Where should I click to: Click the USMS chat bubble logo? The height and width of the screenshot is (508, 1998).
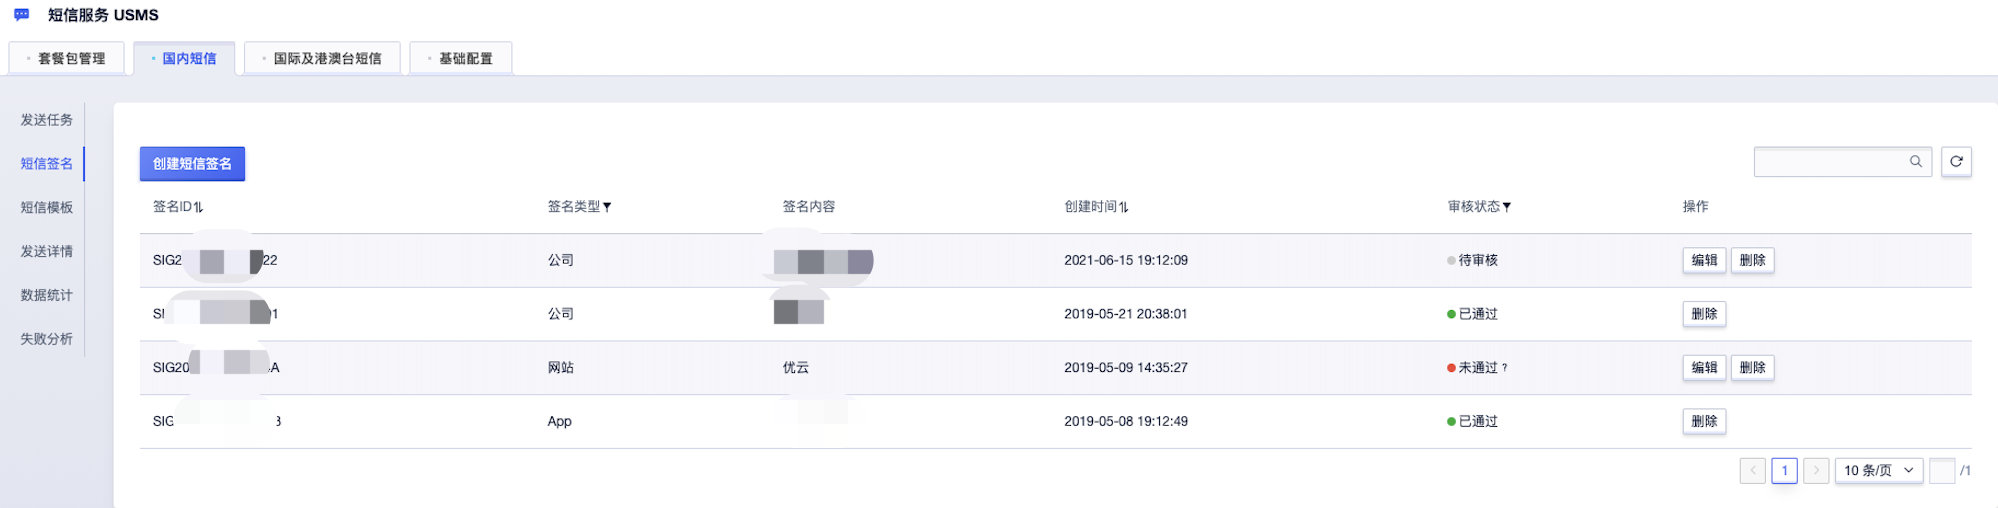[x=21, y=15]
